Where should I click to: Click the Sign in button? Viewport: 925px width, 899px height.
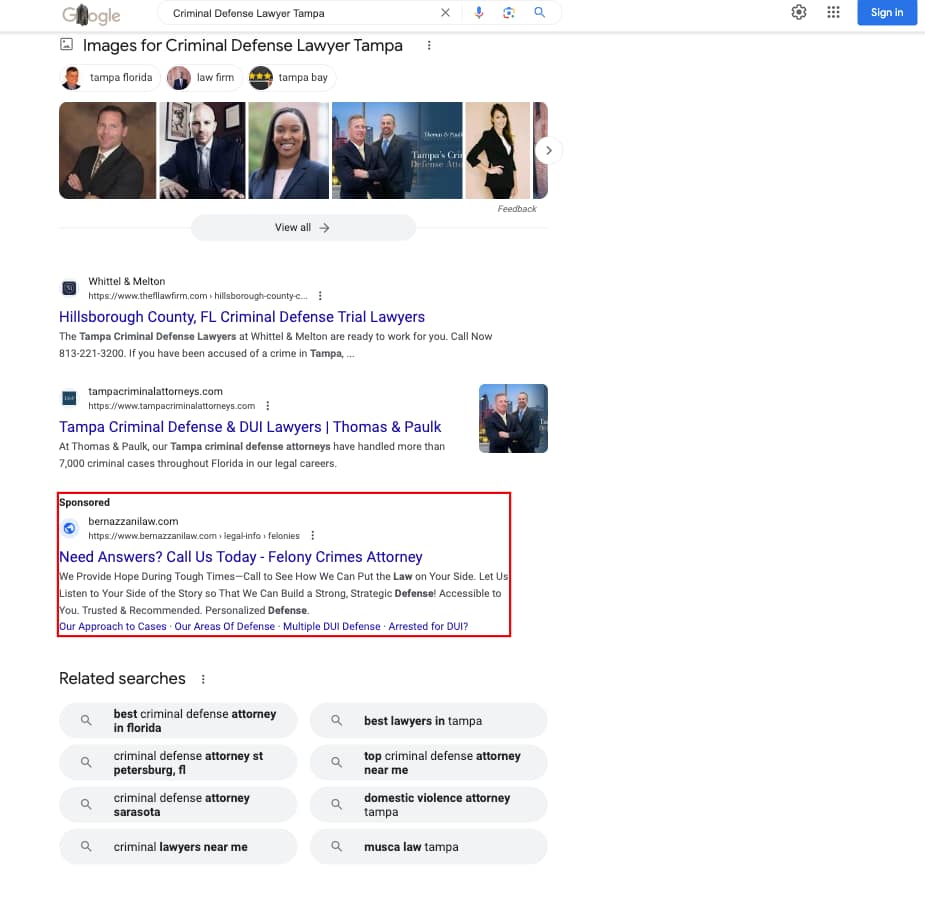tap(887, 12)
